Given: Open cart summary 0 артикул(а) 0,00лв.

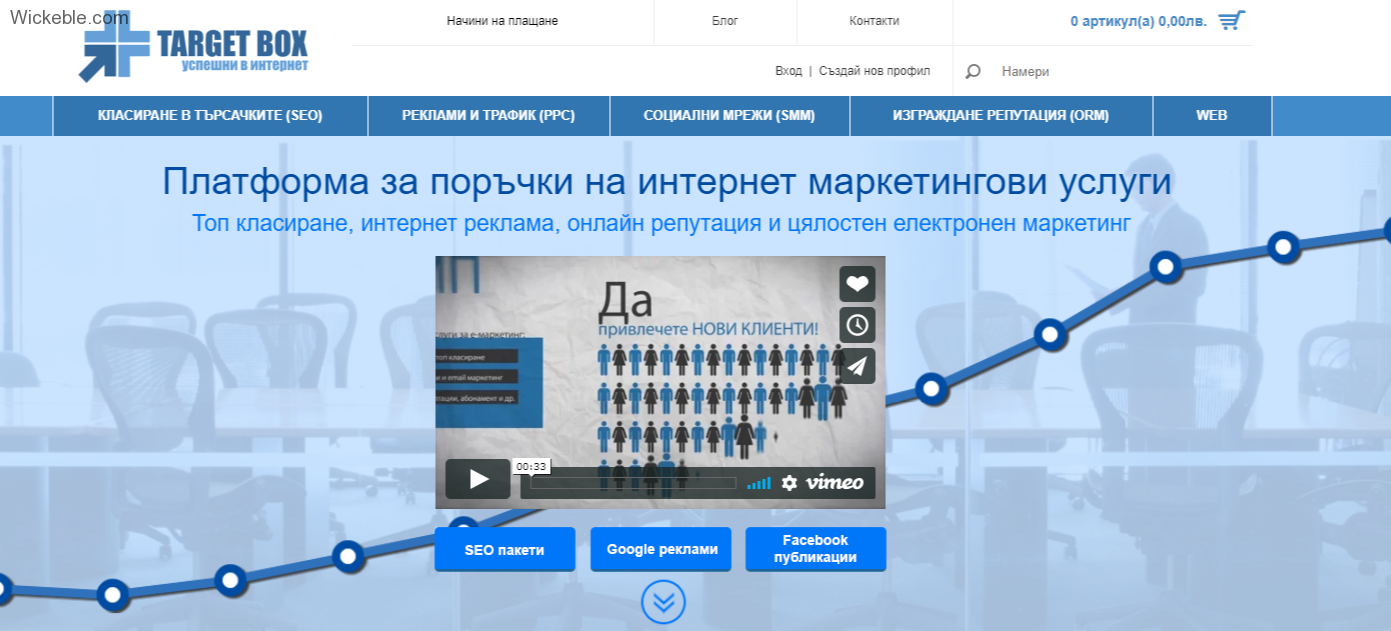Looking at the screenshot, I should tap(1138, 21).
